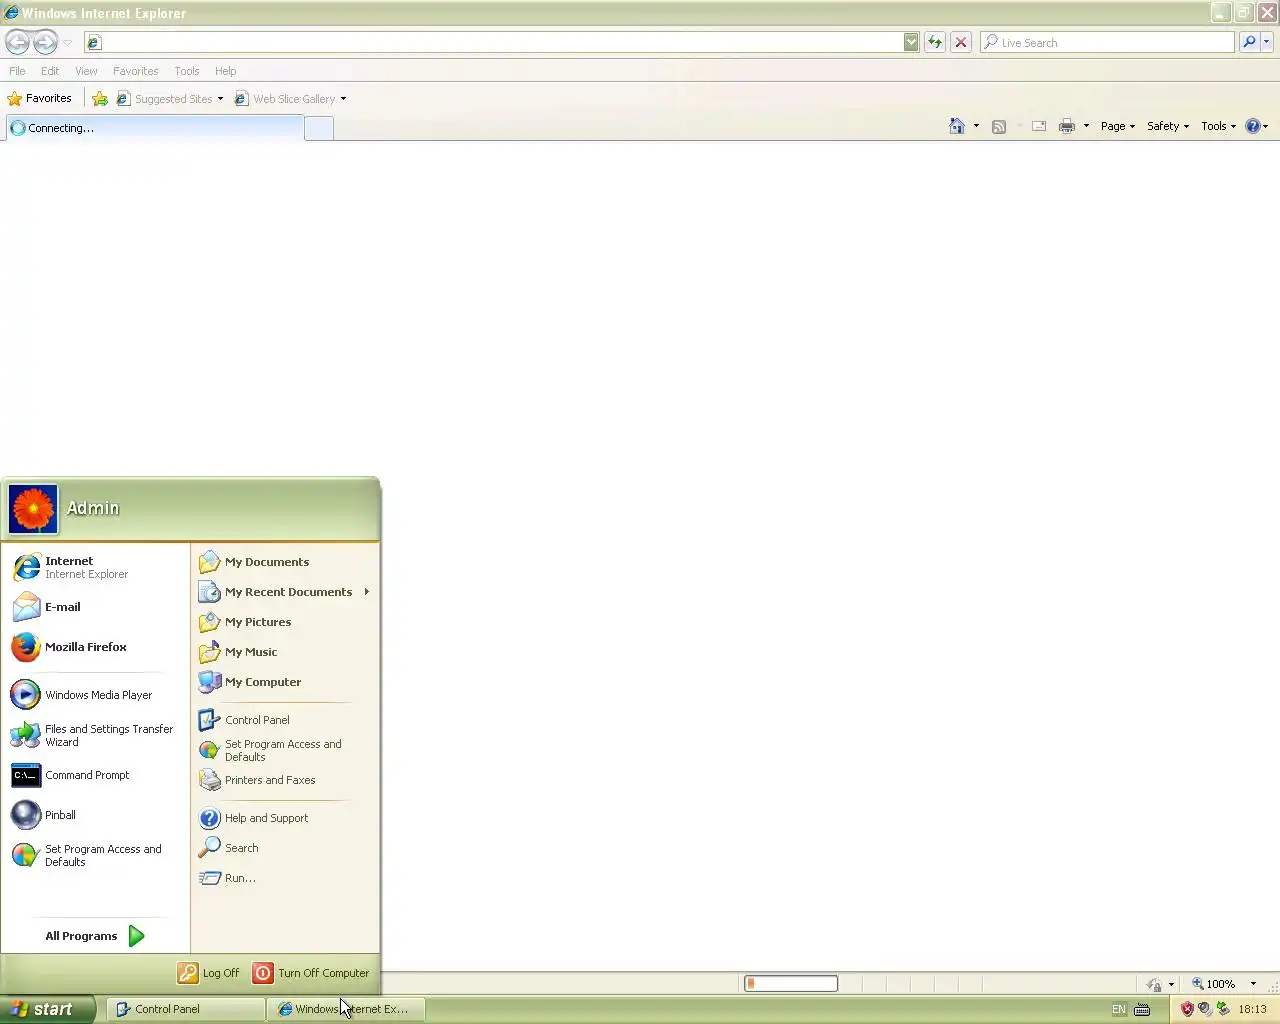Open Search from Start menu
1280x1024 pixels.
click(x=285, y=848)
